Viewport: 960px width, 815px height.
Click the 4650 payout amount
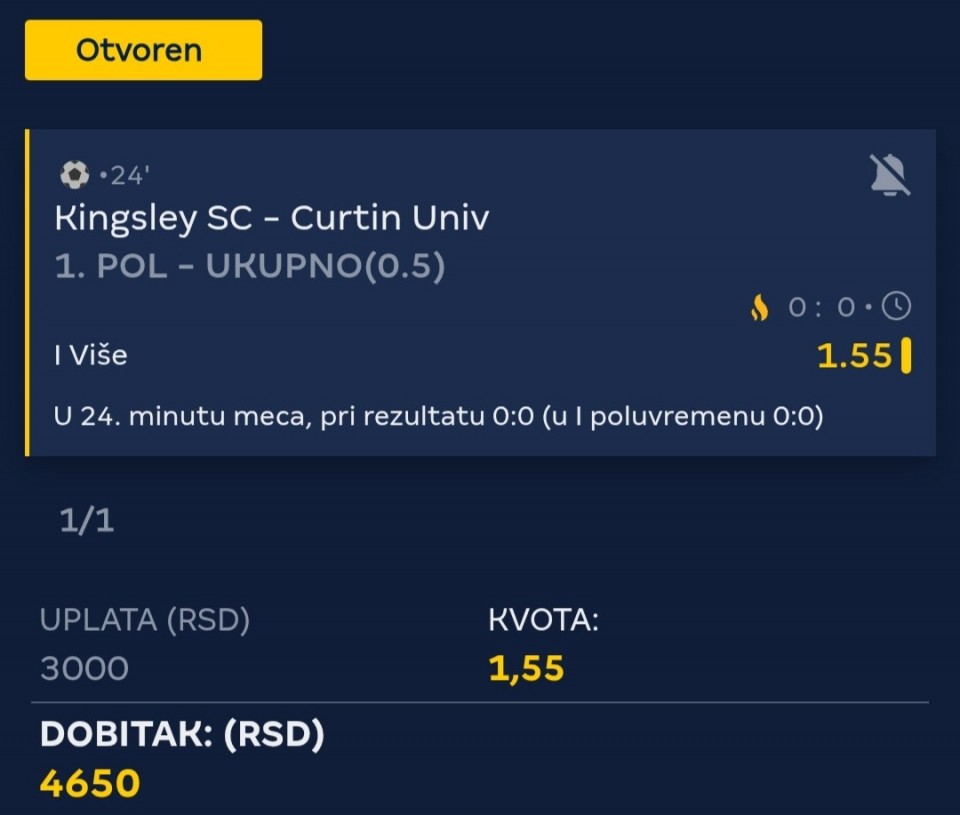click(90, 783)
